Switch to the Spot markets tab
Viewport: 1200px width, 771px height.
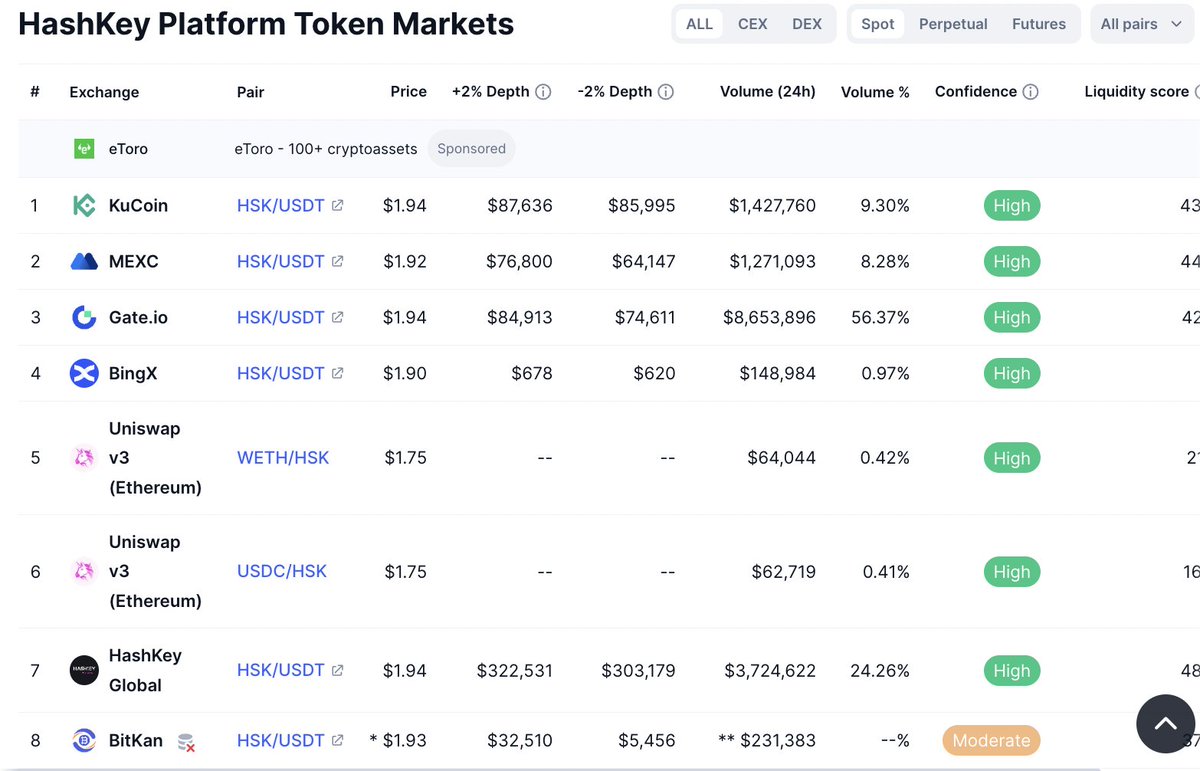click(878, 24)
